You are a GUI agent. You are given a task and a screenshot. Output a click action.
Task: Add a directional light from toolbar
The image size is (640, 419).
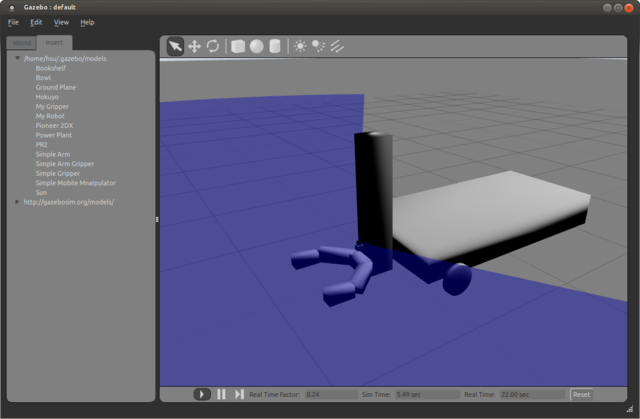pyautogui.click(x=337, y=46)
